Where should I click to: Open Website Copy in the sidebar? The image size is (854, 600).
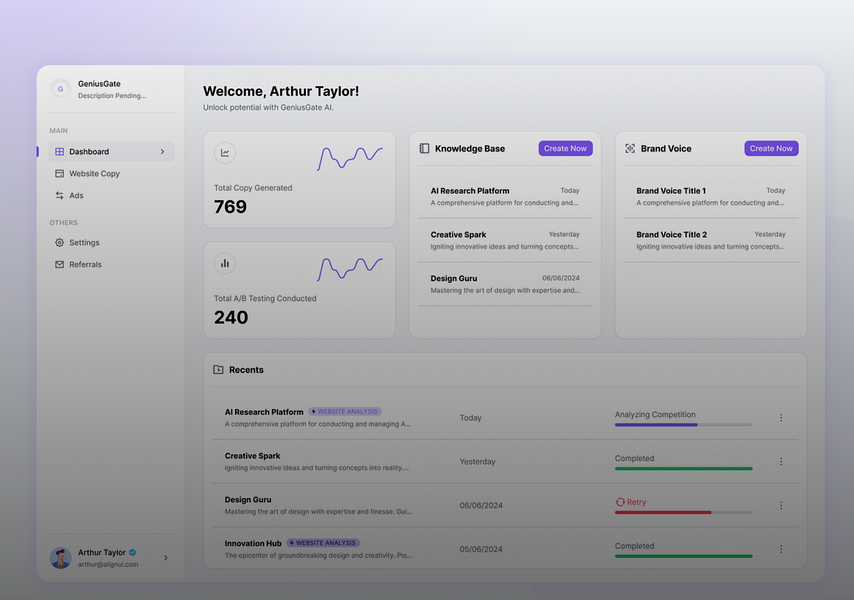[94, 174]
